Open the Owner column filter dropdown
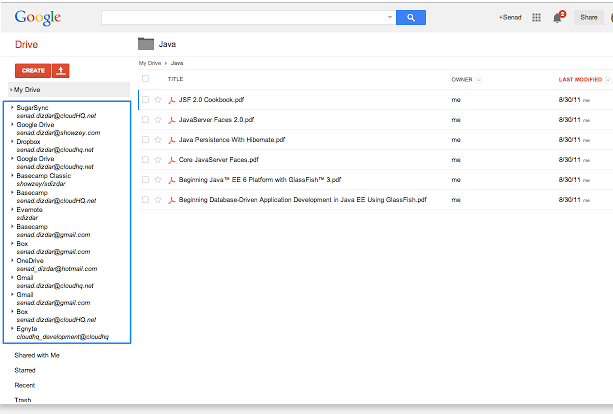Viewport: 613px width, 414px height. click(x=479, y=79)
